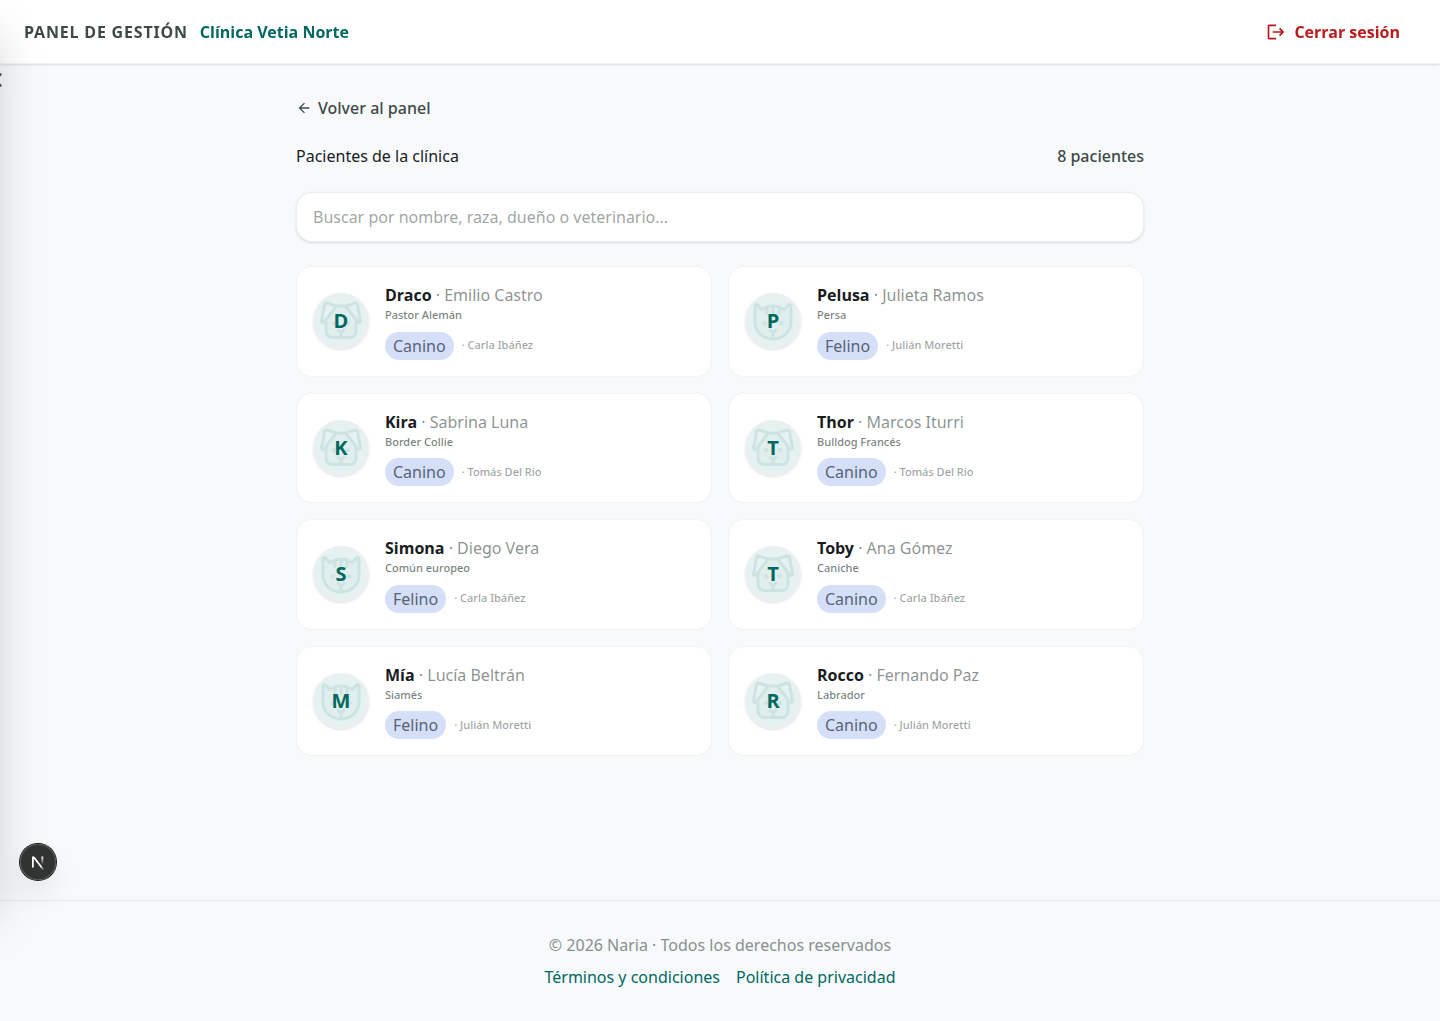Screen dimensions: 1440x1021
Task: Open Términos y condiciones link
Action: pos(632,977)
